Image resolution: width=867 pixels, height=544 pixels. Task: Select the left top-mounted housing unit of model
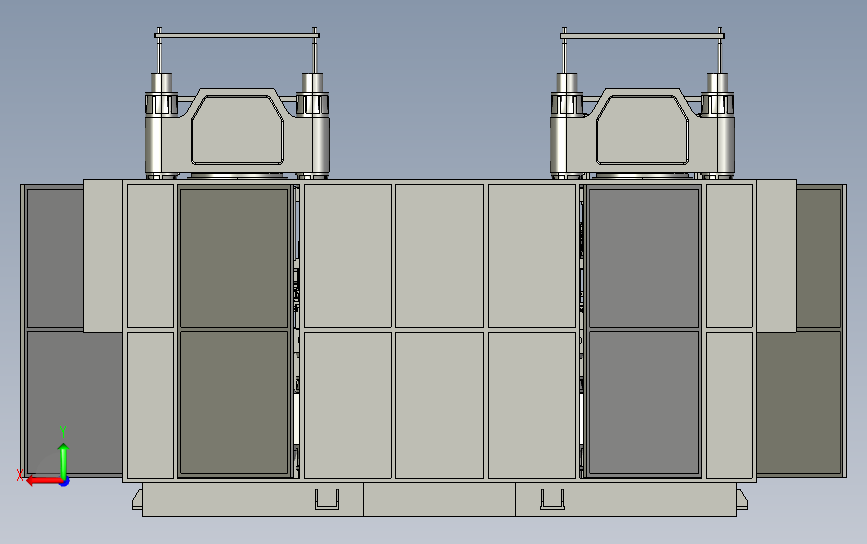pyautogui.click(x=237, y=133)
